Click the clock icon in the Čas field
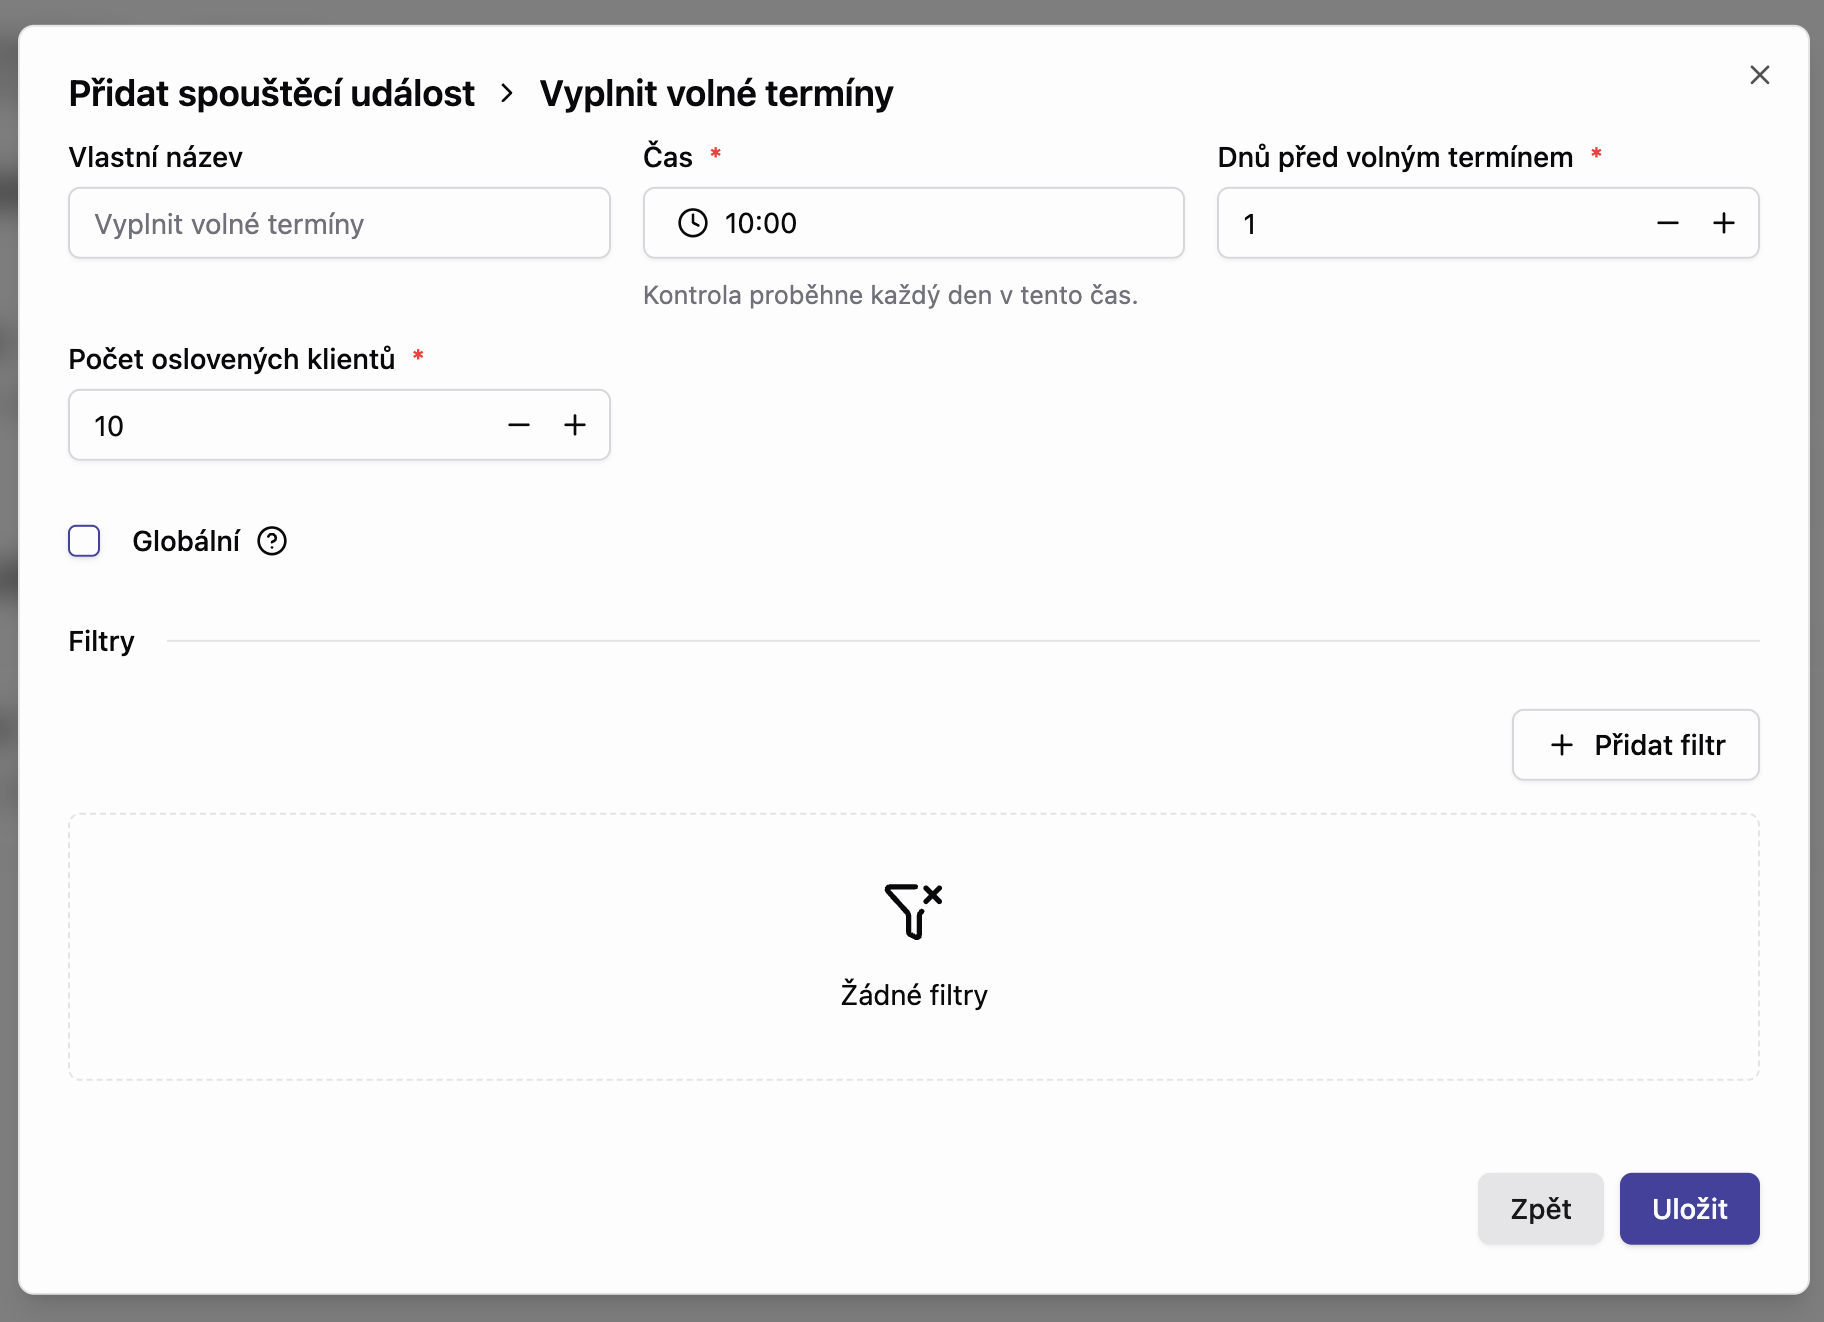The height and width of the screenshot is (1322, 1824). 692,223
